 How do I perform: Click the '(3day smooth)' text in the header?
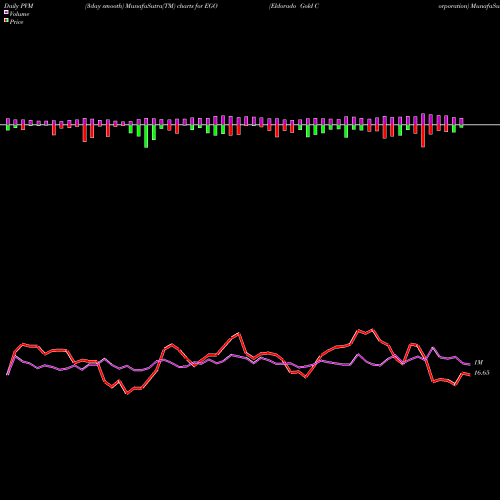click(x=105, y=6)
